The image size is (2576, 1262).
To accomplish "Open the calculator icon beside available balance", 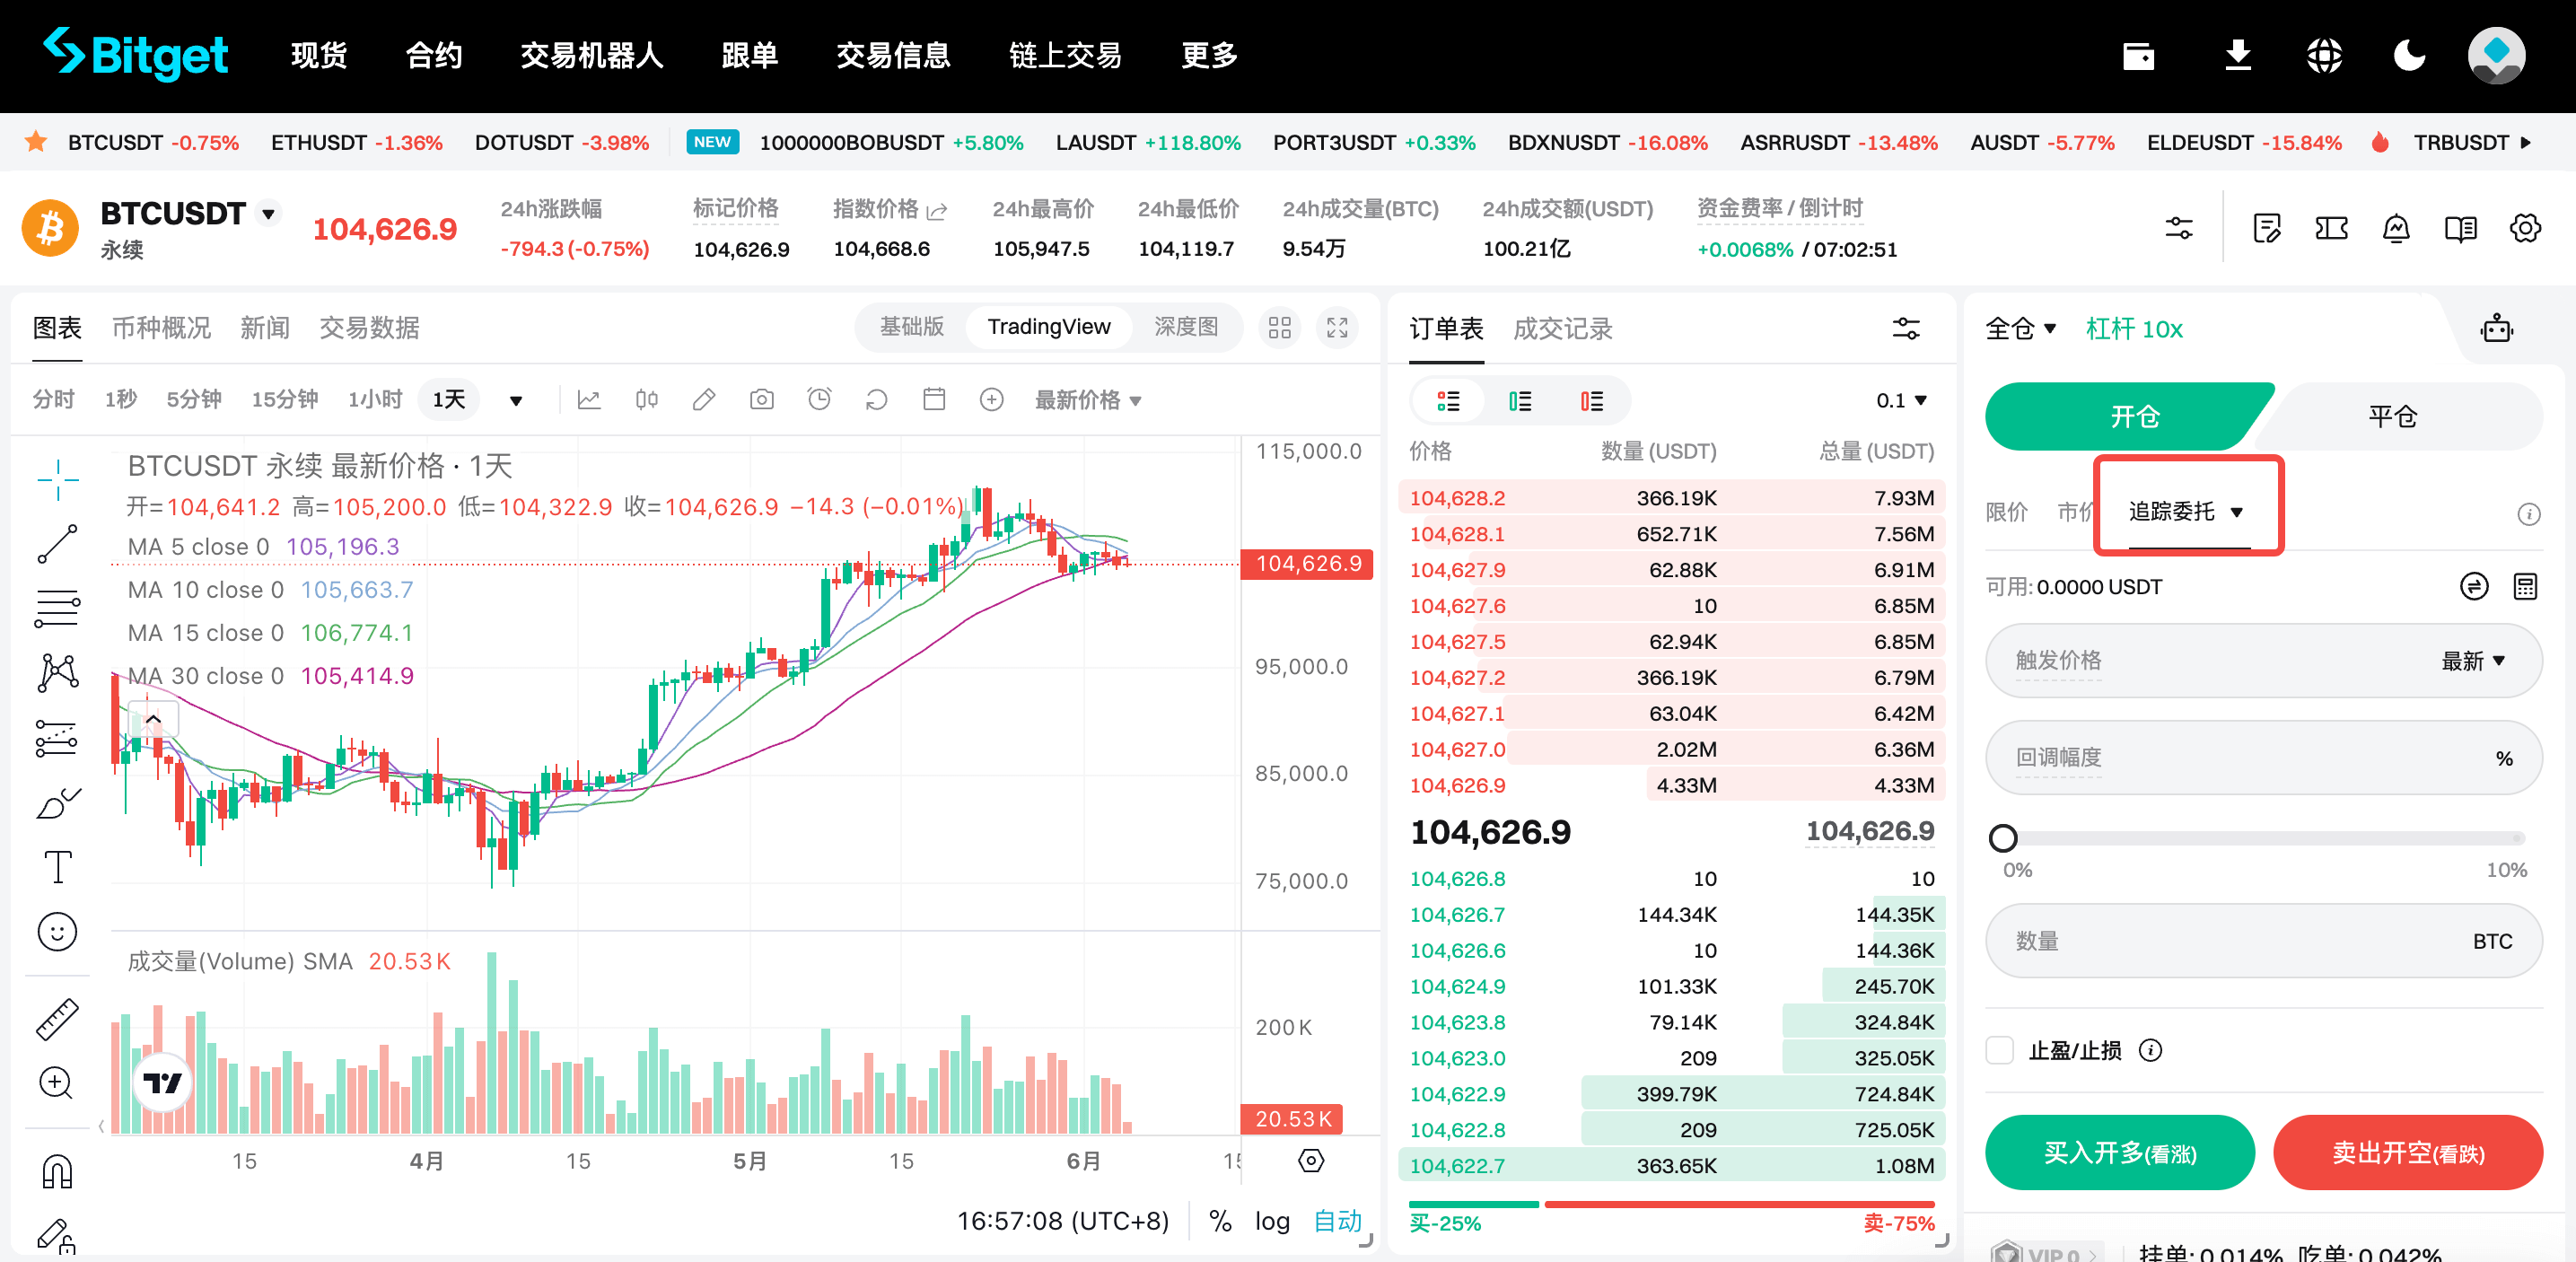I will [2524, 587].
